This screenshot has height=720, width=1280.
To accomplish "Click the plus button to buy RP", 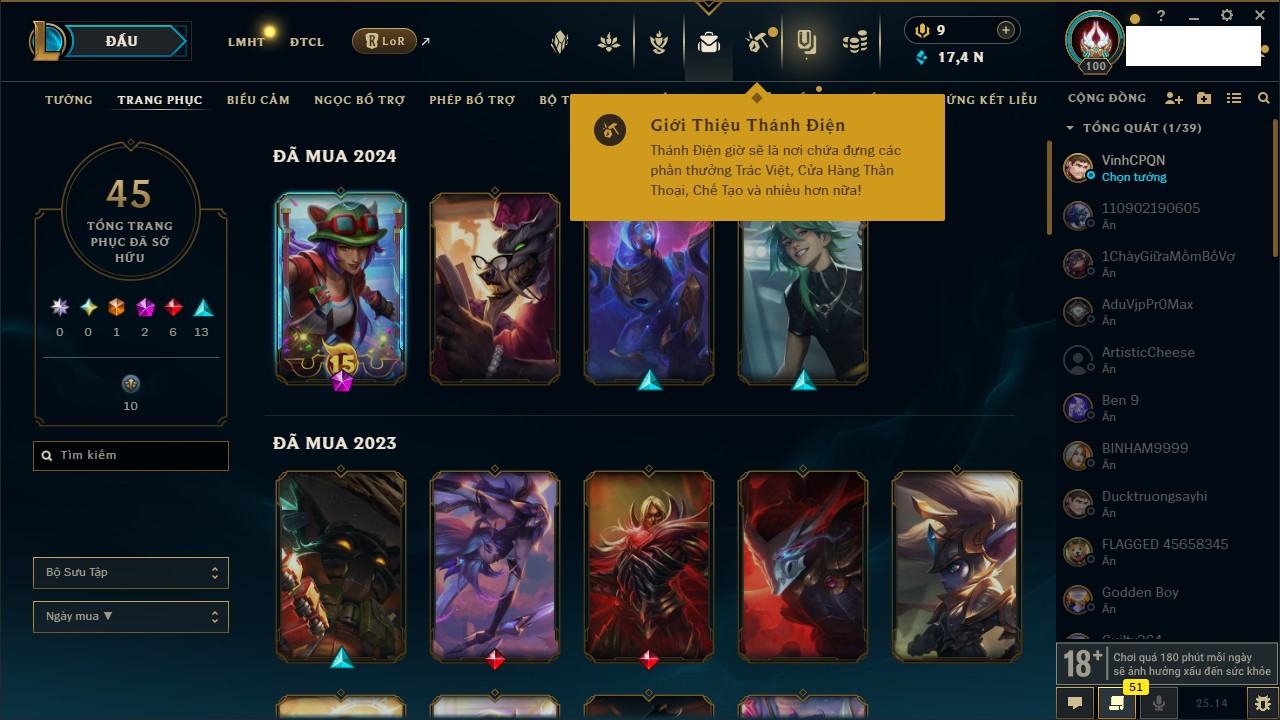I will click(x=1006, y=30).
